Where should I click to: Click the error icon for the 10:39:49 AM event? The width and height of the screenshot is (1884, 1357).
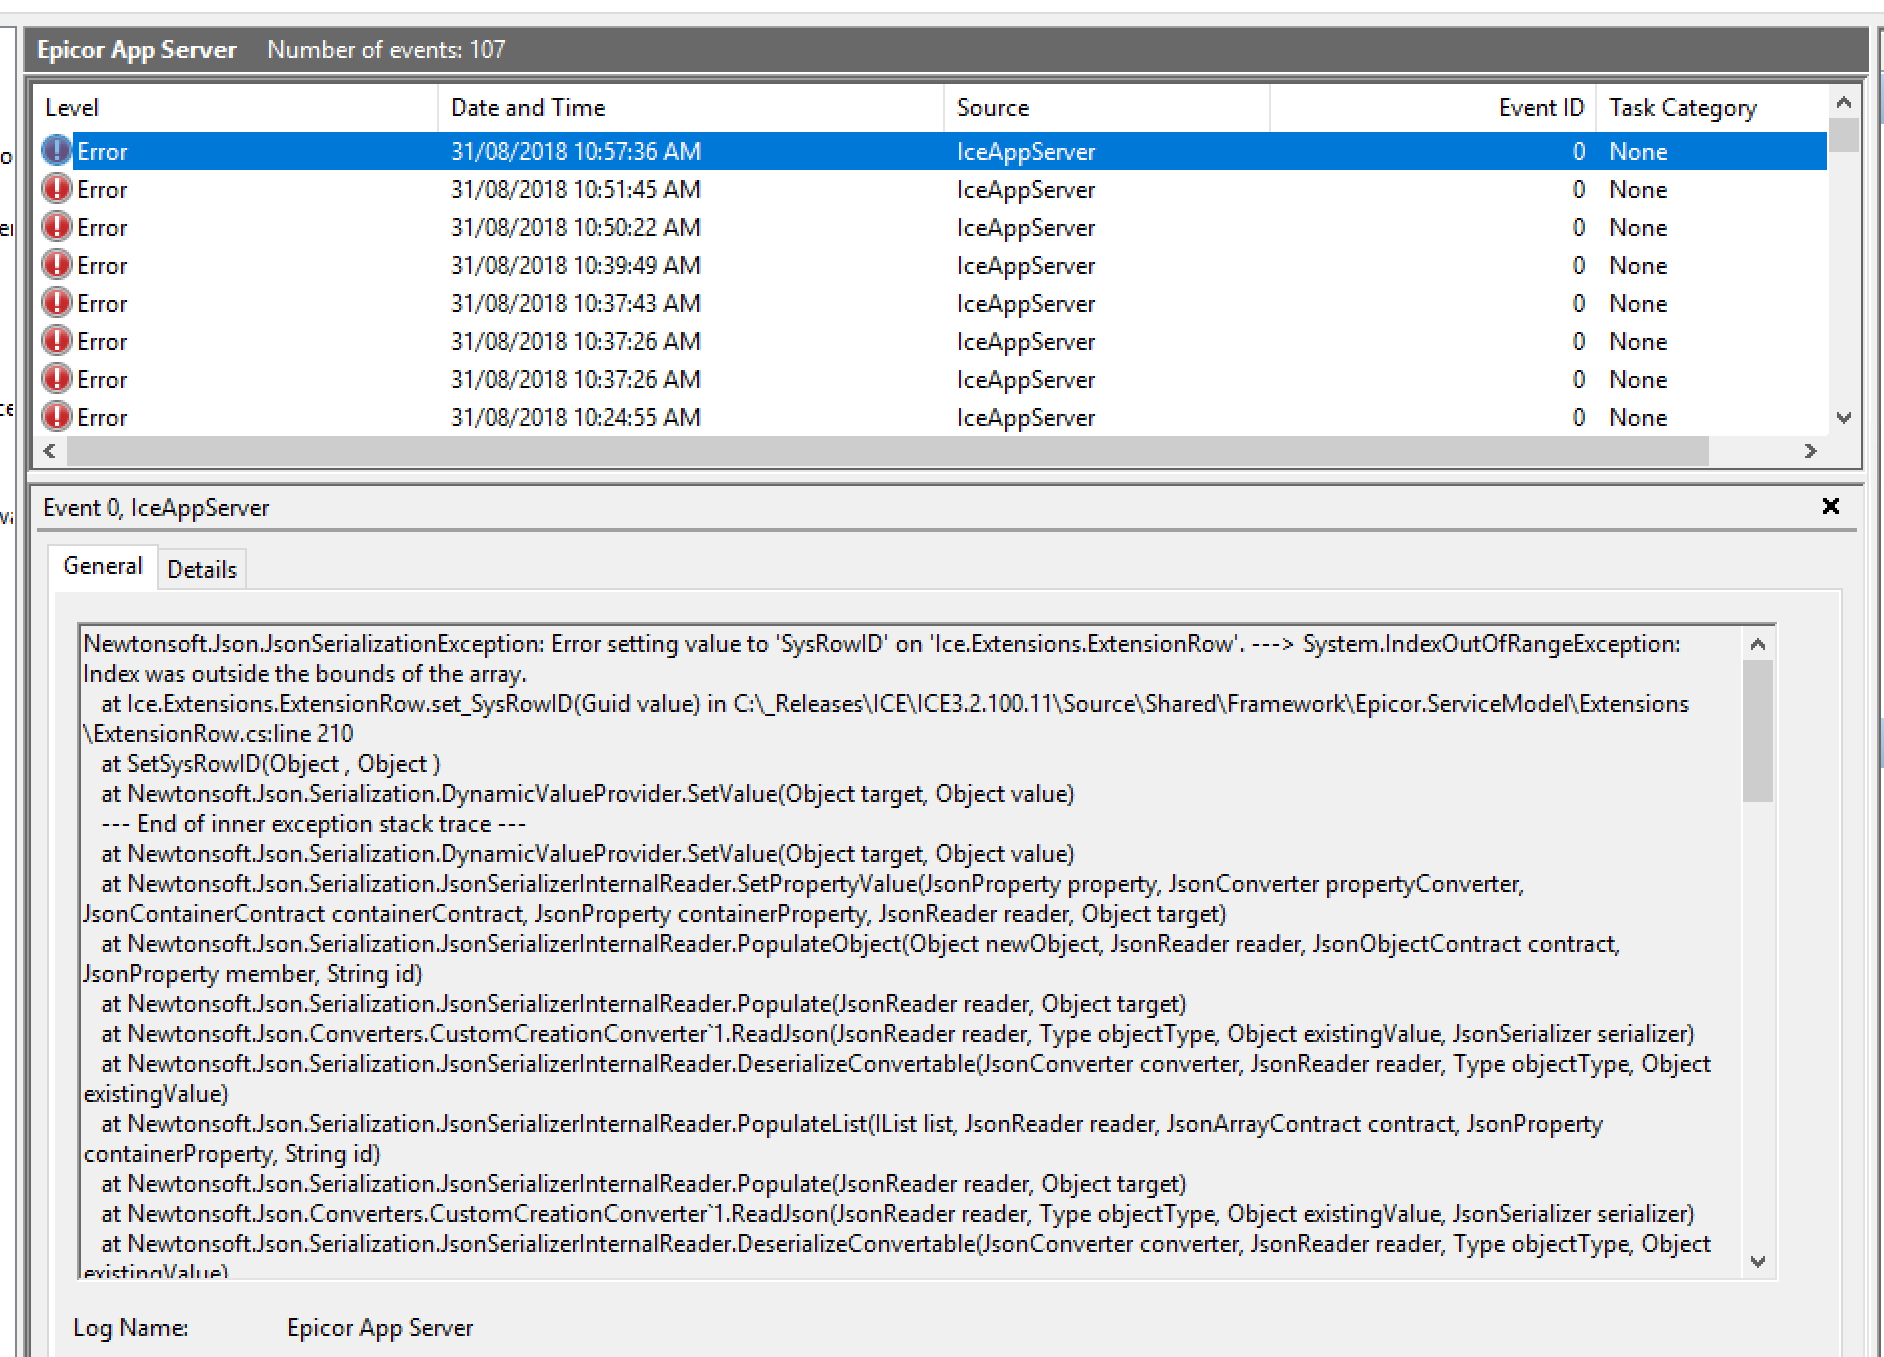coord(57,265)
